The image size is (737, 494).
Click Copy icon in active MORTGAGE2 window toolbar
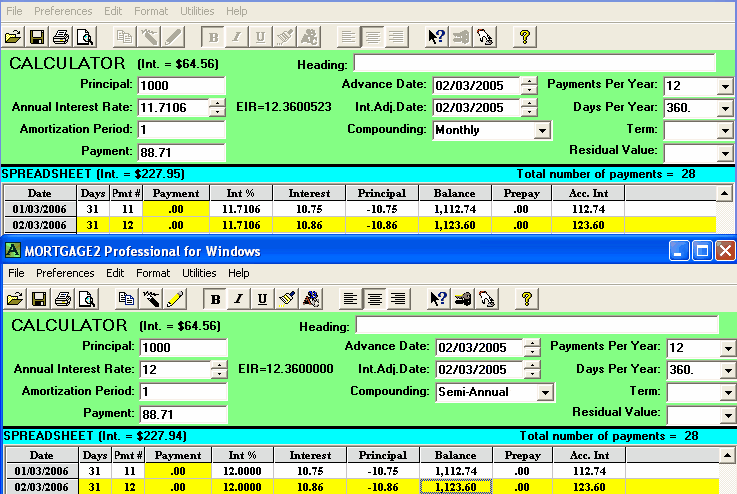(x=126, y=298)
